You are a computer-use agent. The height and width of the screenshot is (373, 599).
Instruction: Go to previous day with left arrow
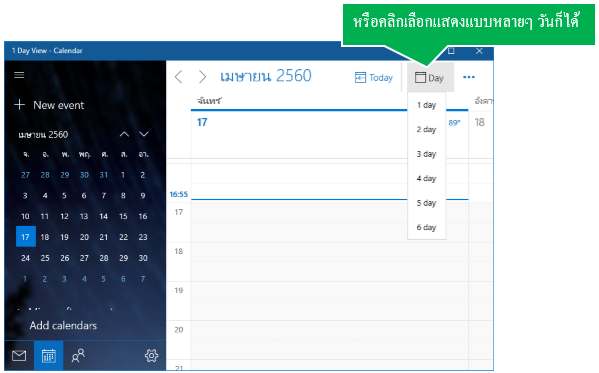(x=178, y=77)
